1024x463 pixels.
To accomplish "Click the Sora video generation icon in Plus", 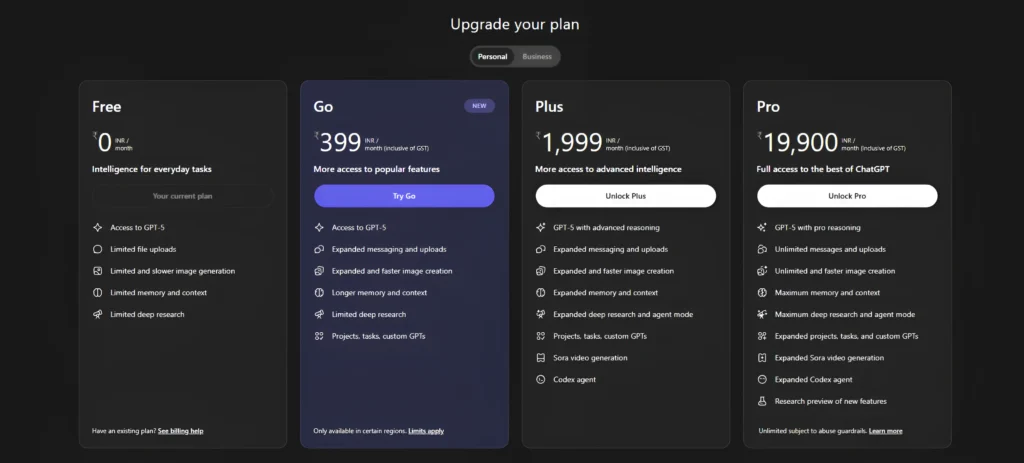I will (541, 358).
